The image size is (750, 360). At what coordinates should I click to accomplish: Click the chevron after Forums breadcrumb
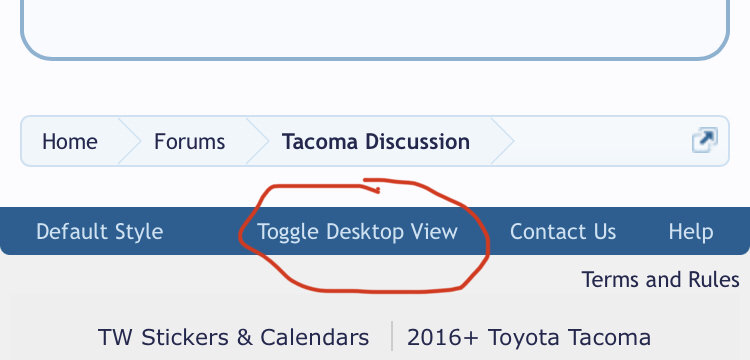[258, 141]
